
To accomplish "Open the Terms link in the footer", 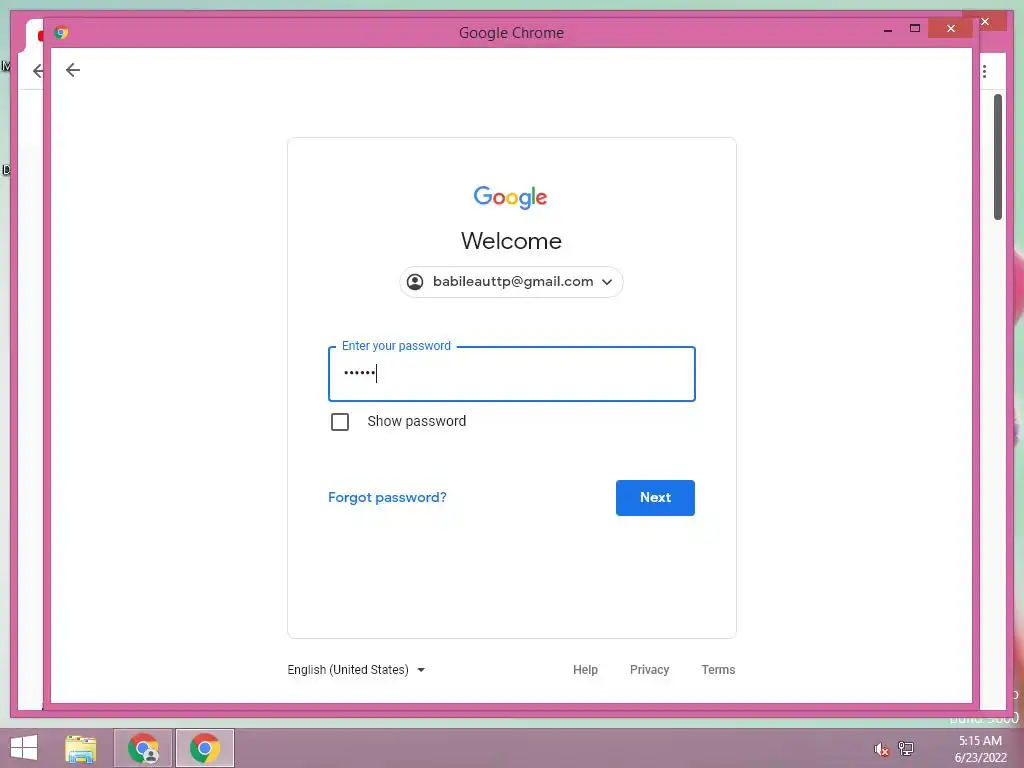I will (x=718, y=670).
